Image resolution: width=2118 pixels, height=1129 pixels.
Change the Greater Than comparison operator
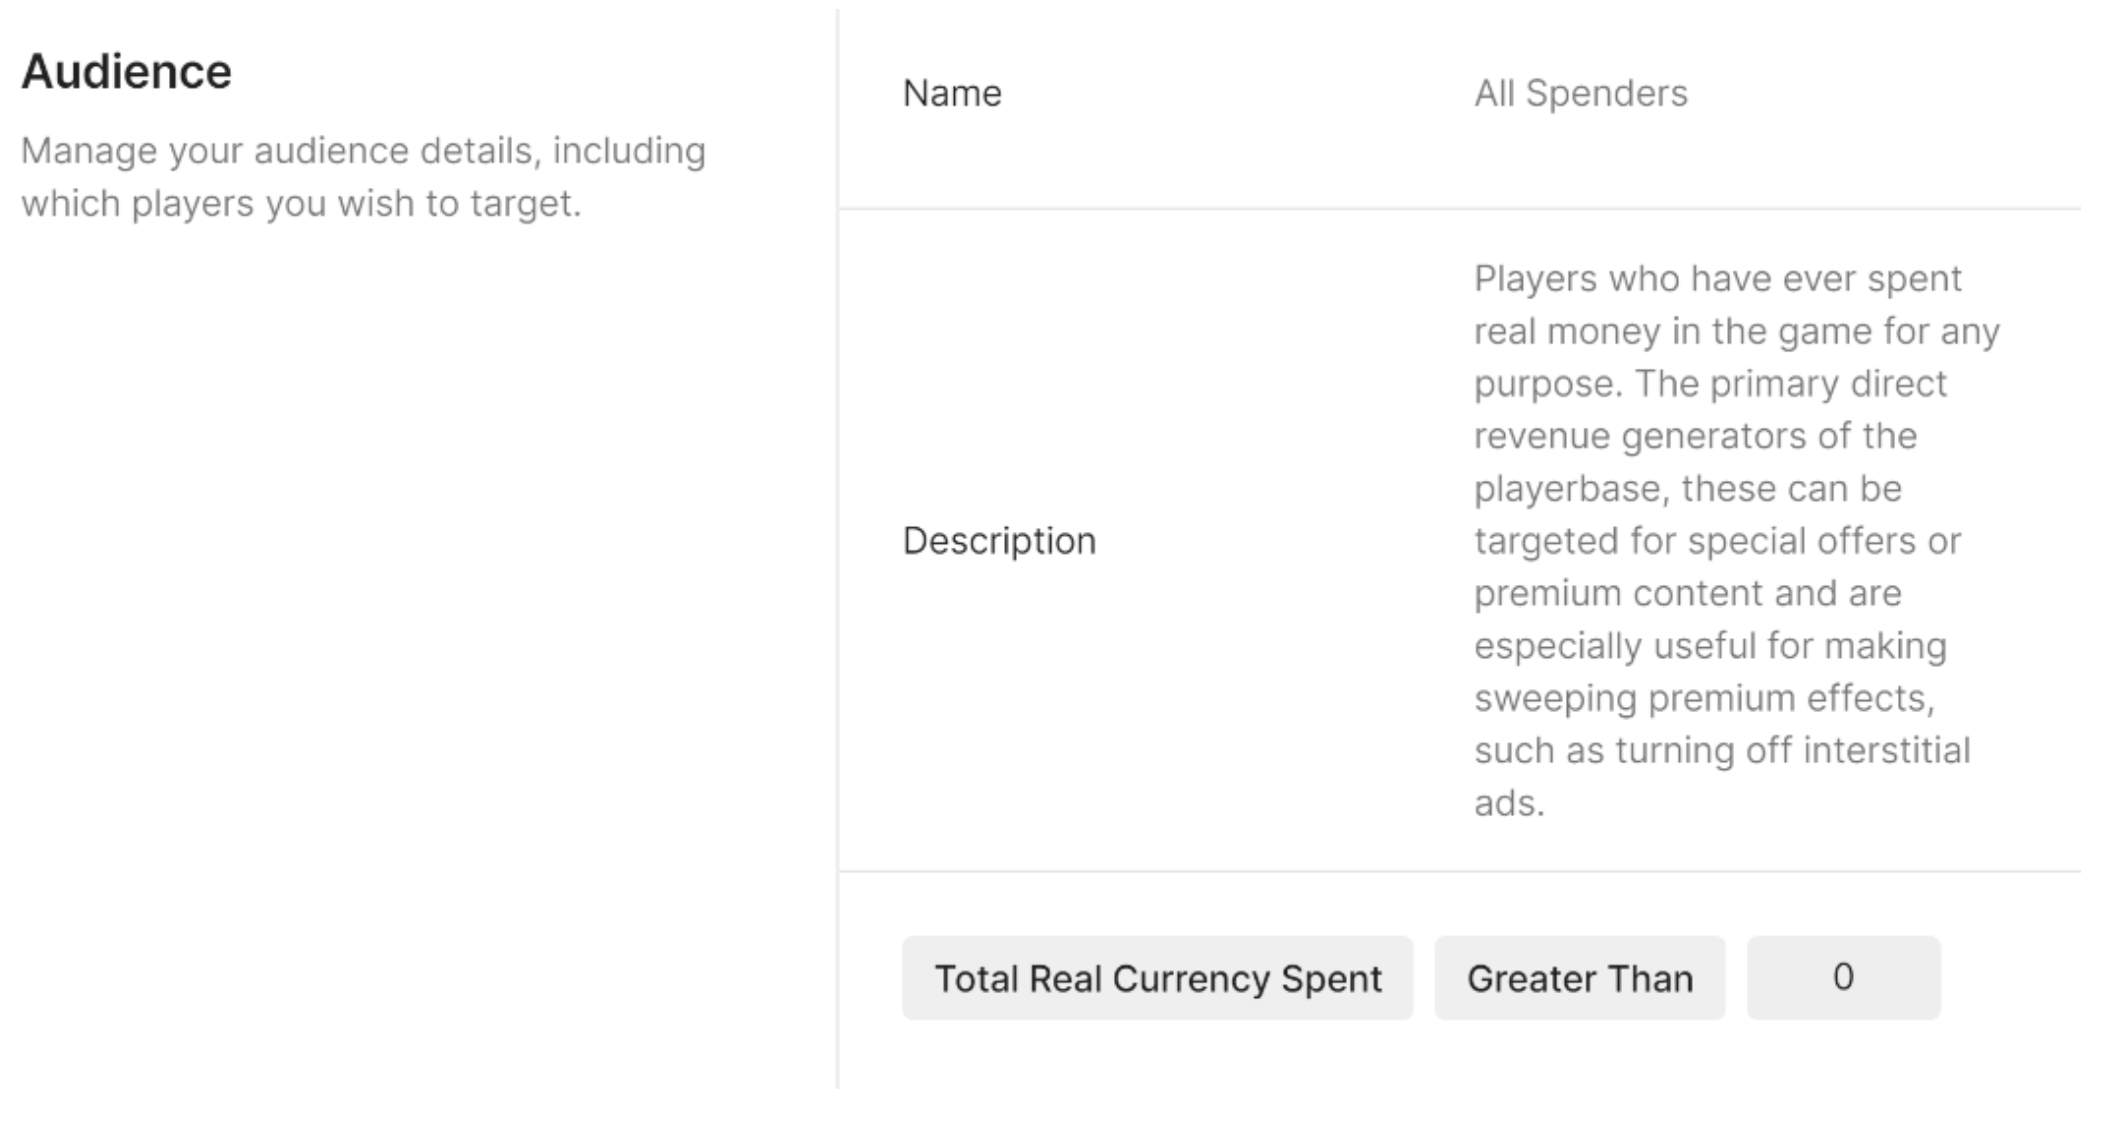pyautogui.click(x=1579, y=978)
